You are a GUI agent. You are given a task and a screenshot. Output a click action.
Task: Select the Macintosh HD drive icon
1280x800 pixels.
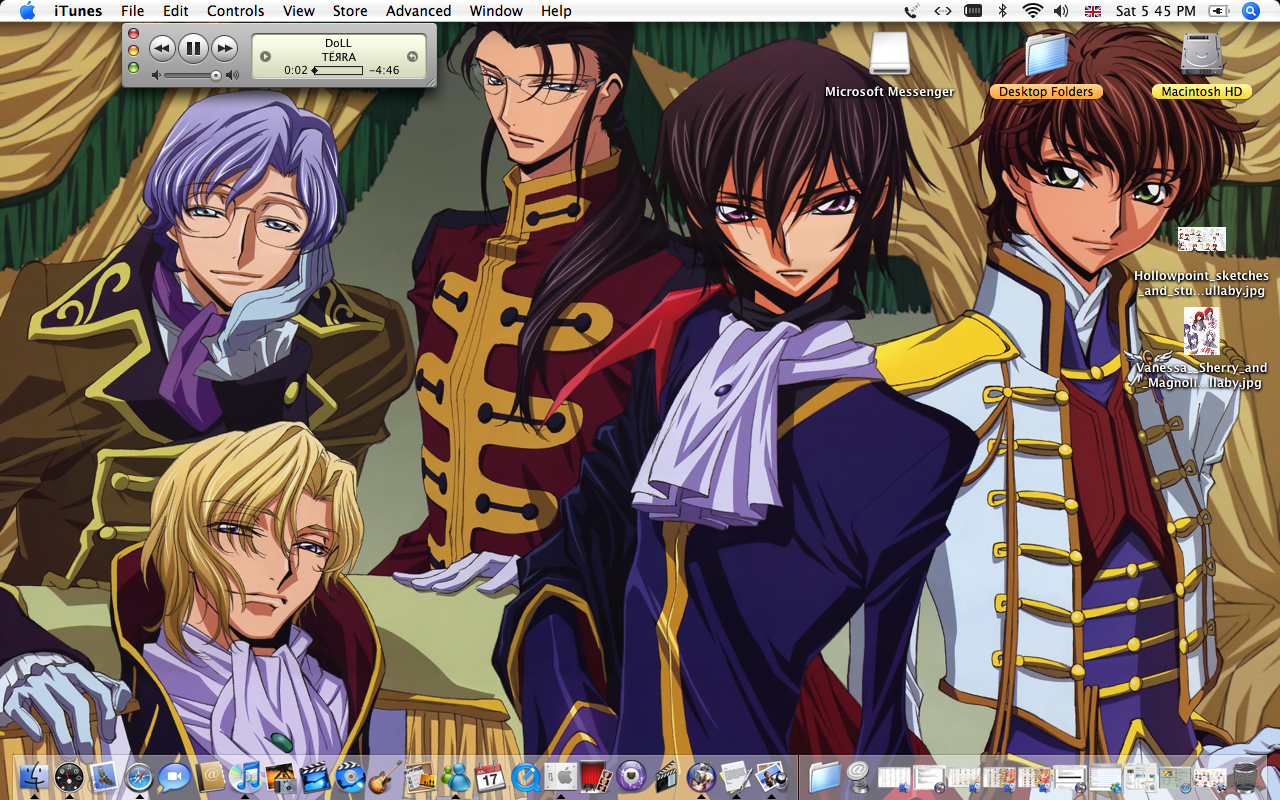pyautogui.click(x=1202, y=54)
